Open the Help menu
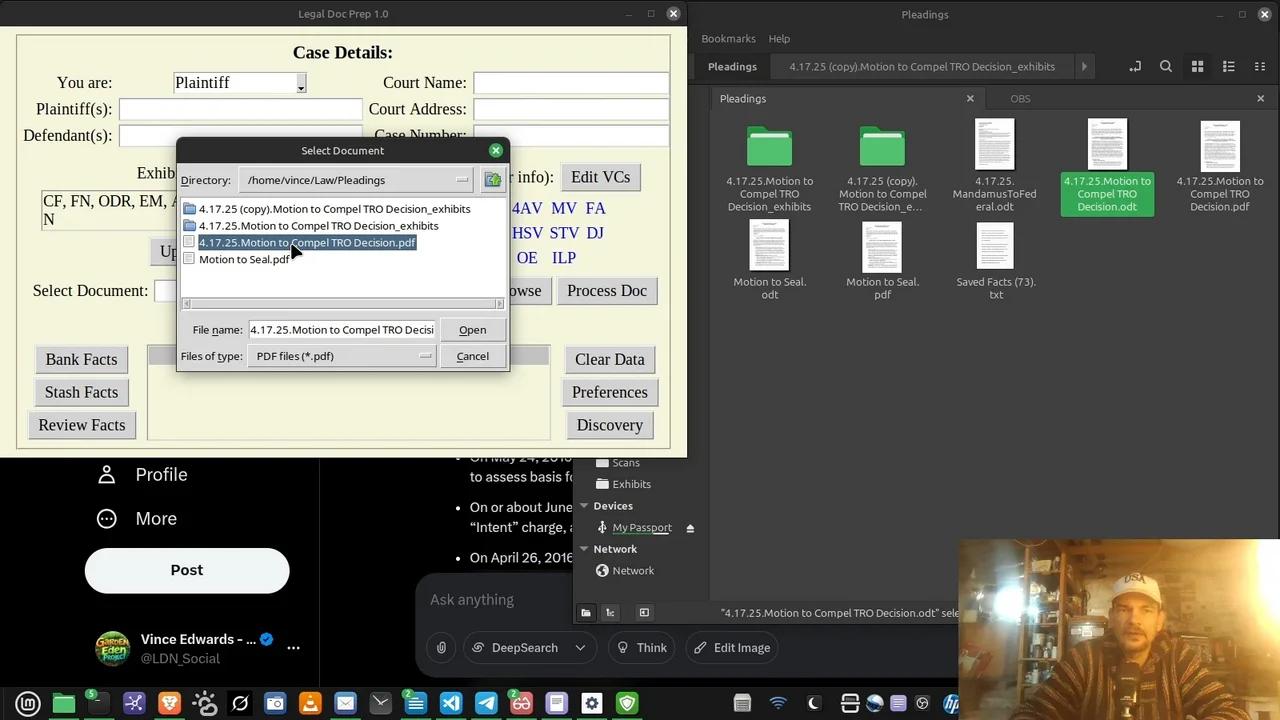Screen dimensions: 1280x720 779,38
